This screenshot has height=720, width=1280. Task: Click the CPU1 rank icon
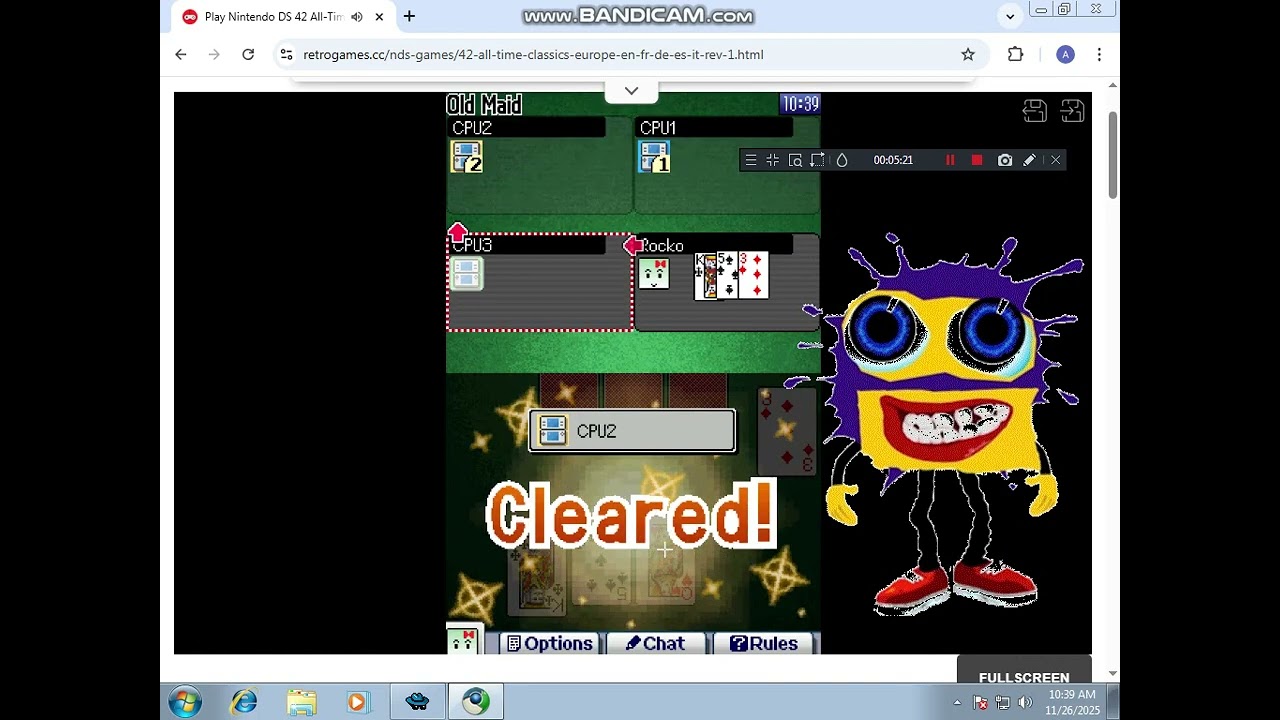[654, 157]
